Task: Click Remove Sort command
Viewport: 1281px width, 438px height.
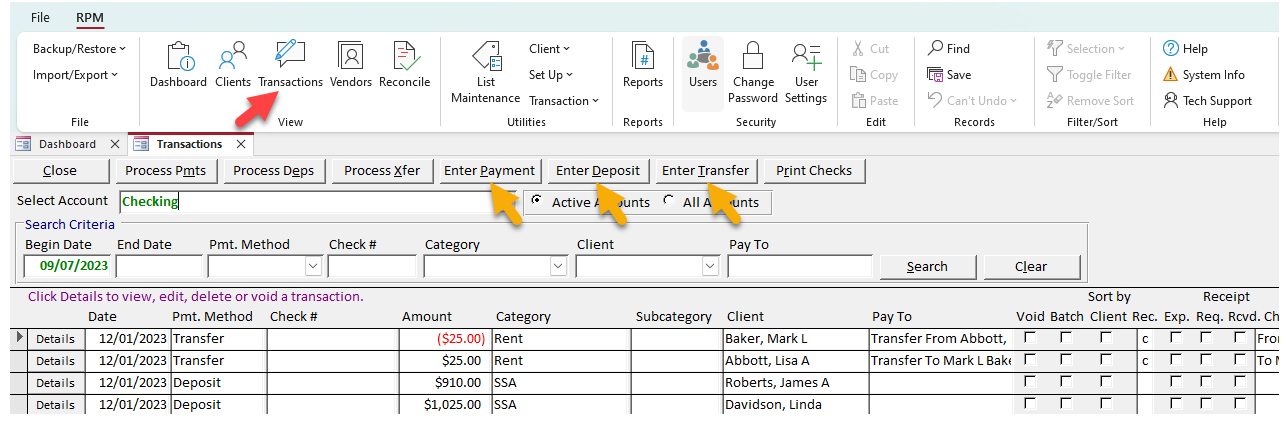Action: point(1090,100)
